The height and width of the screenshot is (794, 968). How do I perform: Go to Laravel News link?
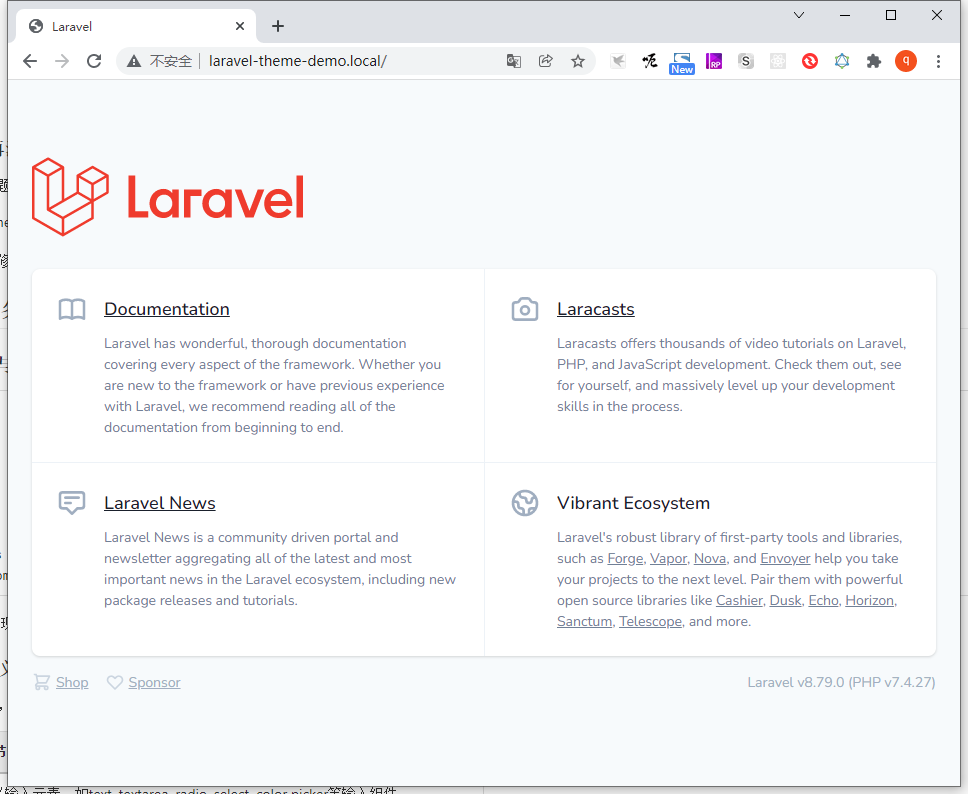tap(160, 503)
